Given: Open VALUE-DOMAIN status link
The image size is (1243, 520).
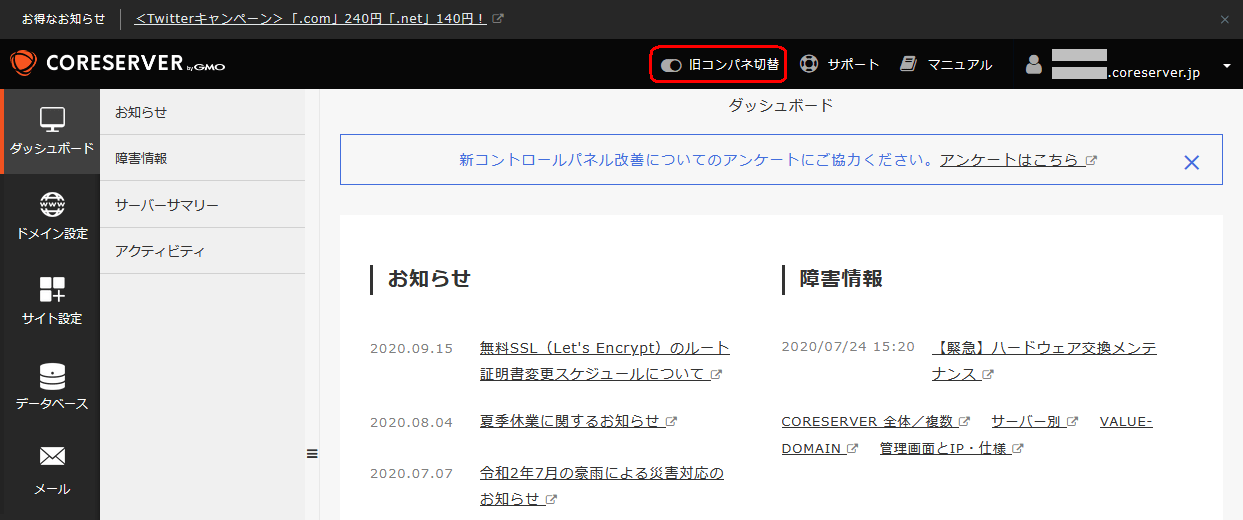Looking at the screenshot, I should click(967, 435).
